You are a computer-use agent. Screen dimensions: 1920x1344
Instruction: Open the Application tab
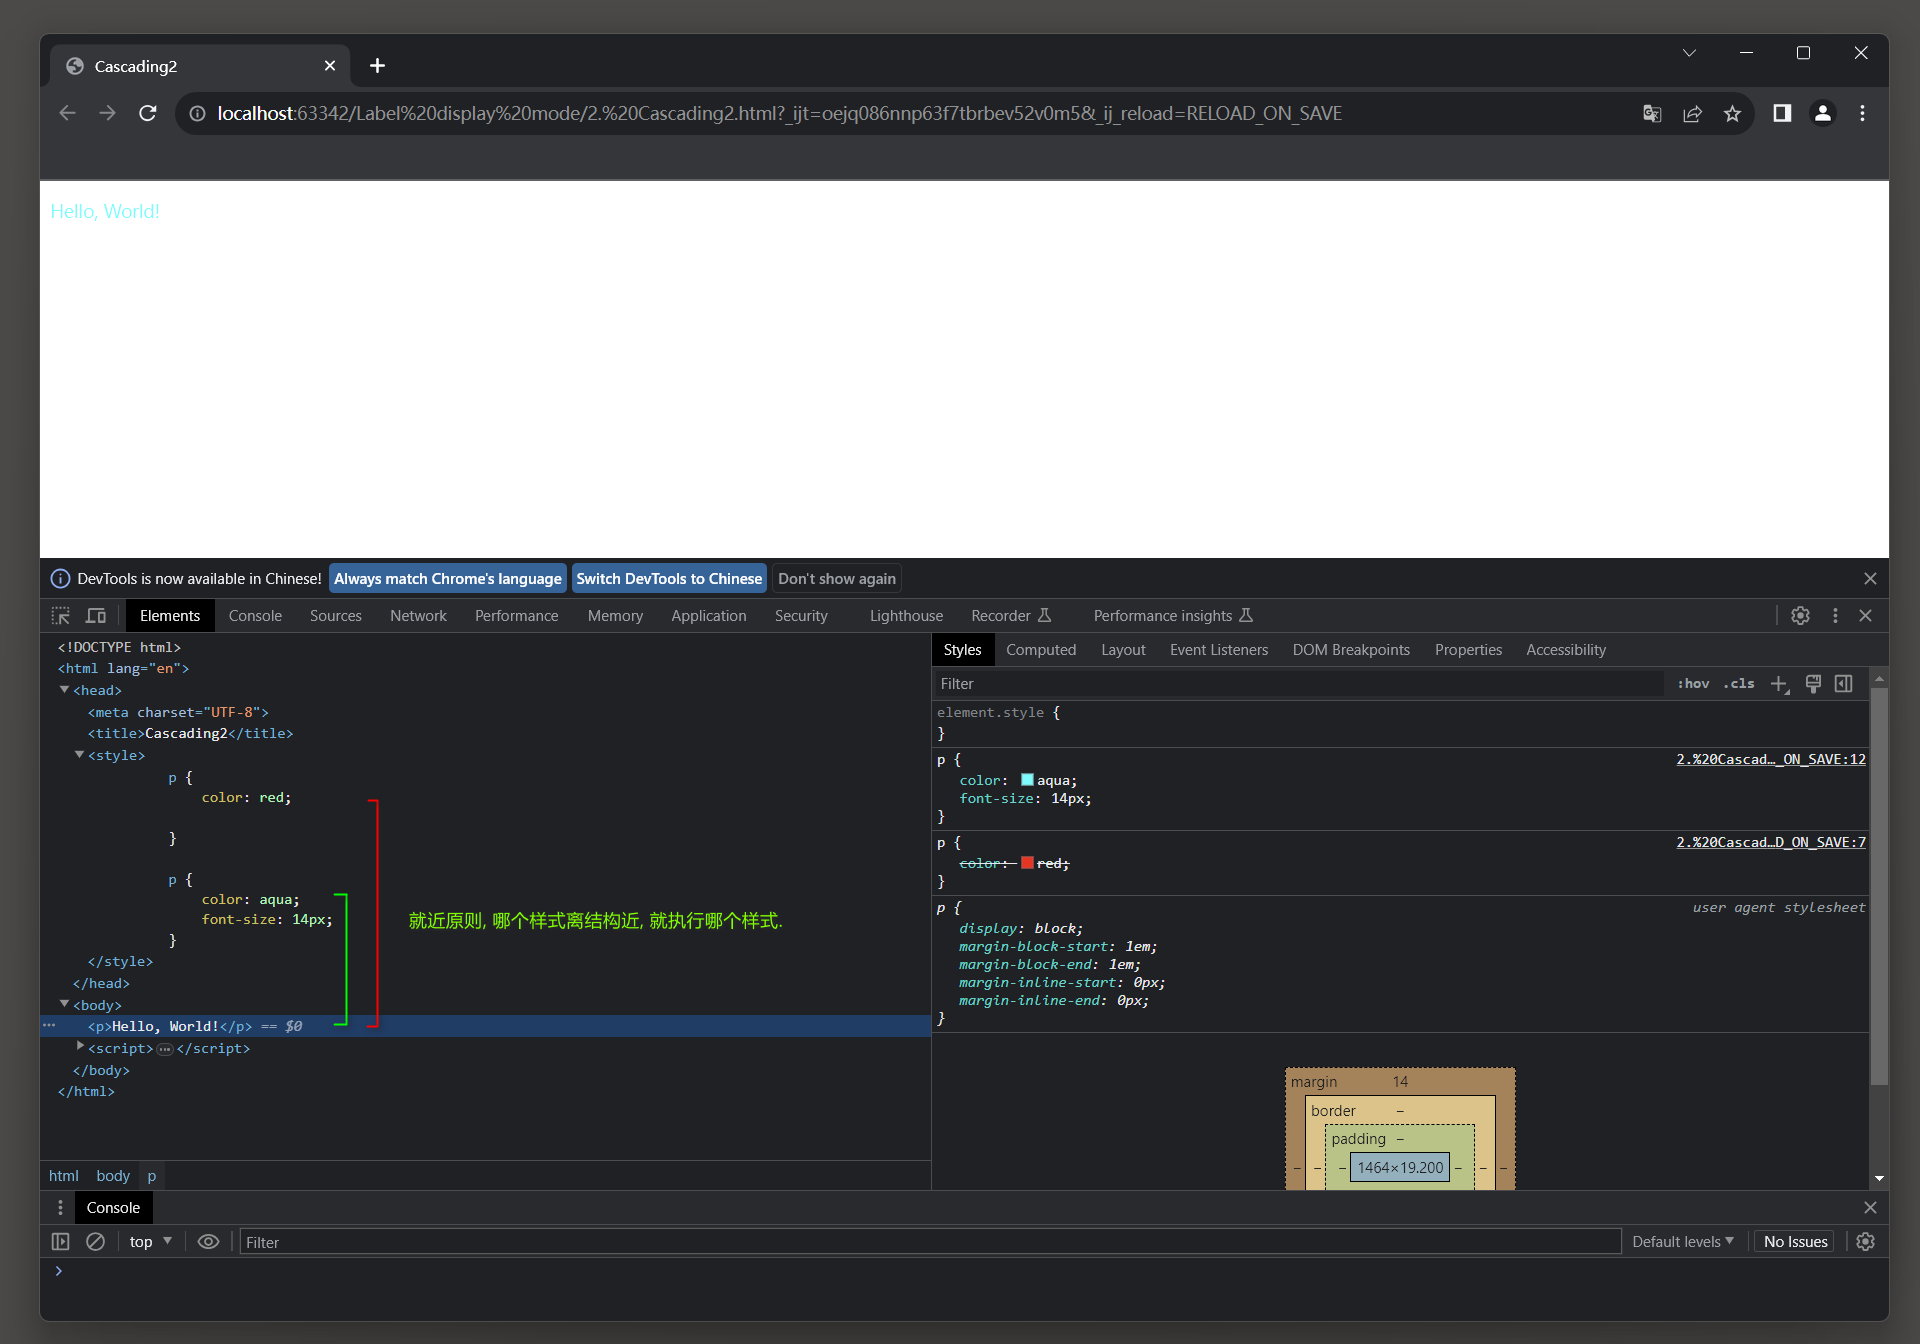tap(709, 616)
